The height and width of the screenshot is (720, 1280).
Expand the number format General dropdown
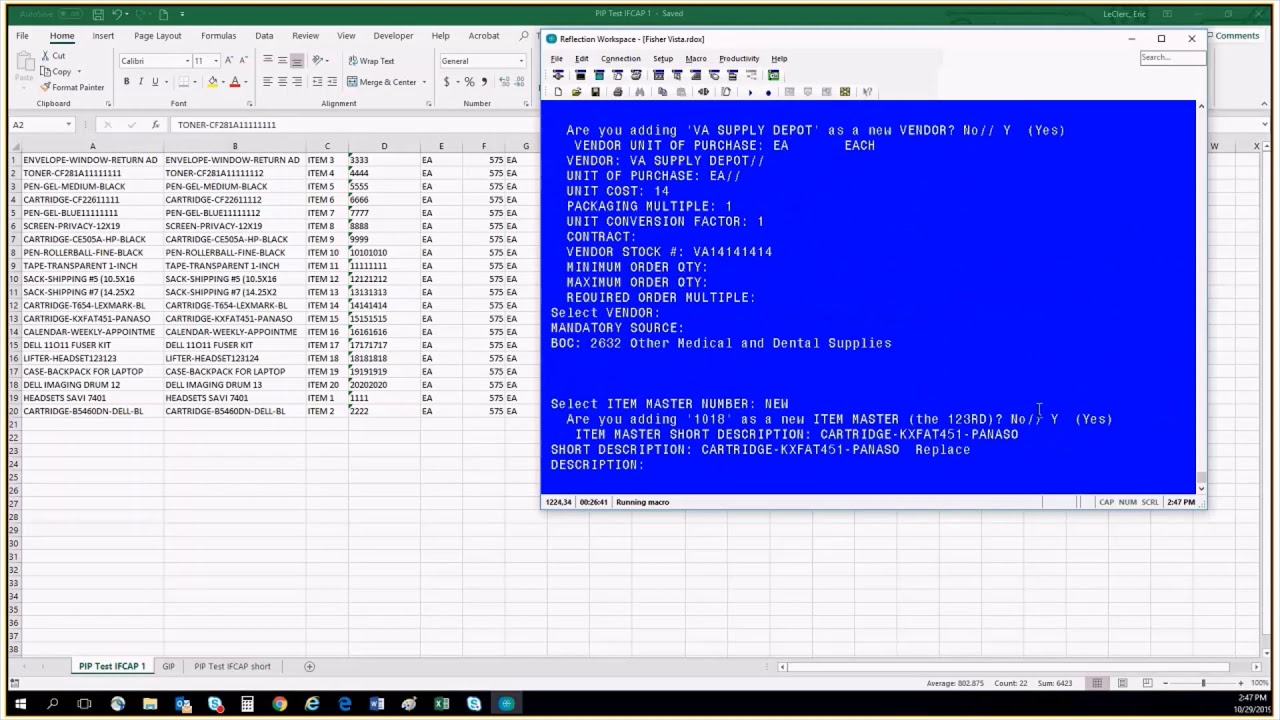[x=521, y=61]
